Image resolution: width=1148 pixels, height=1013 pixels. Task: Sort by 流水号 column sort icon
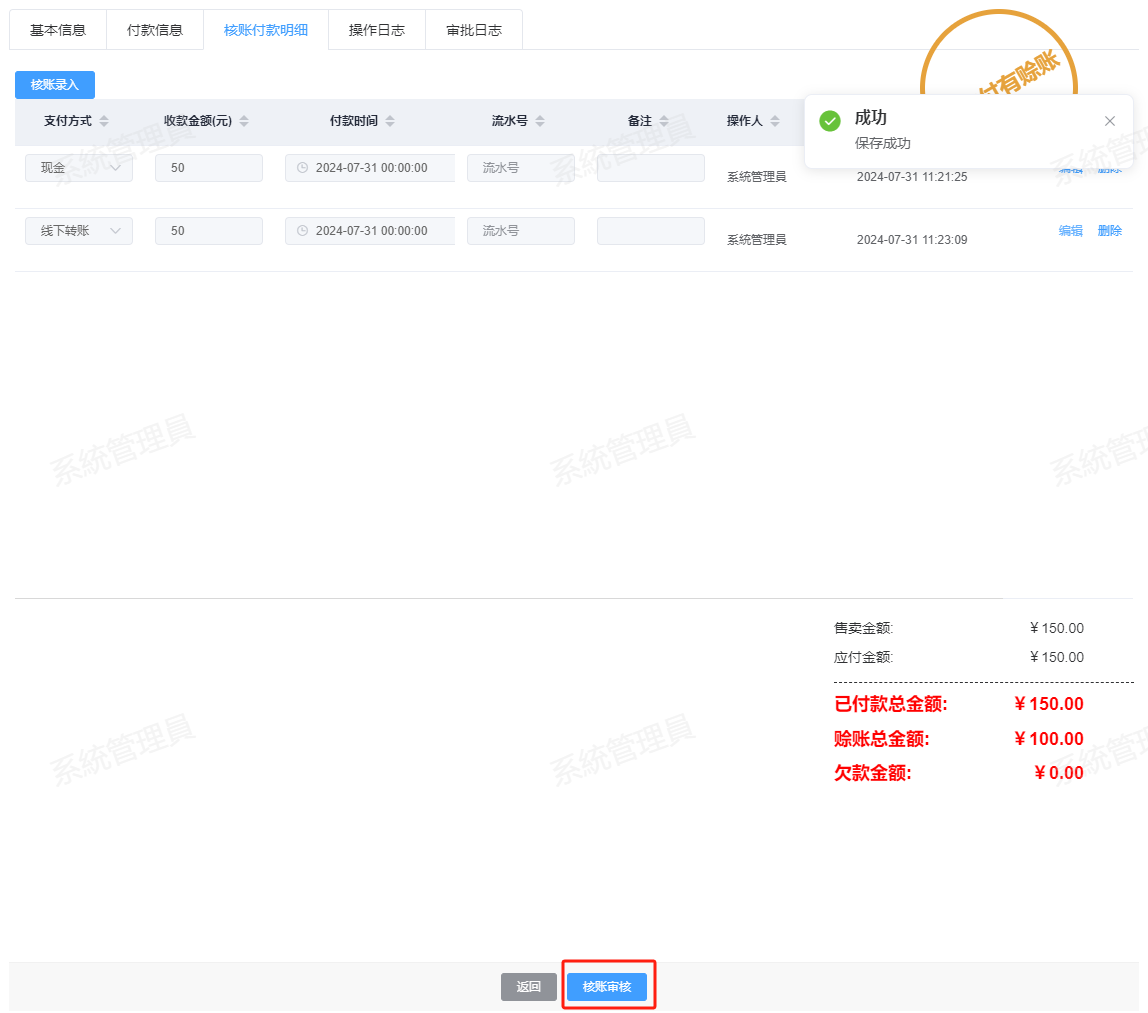coord(540,121)
